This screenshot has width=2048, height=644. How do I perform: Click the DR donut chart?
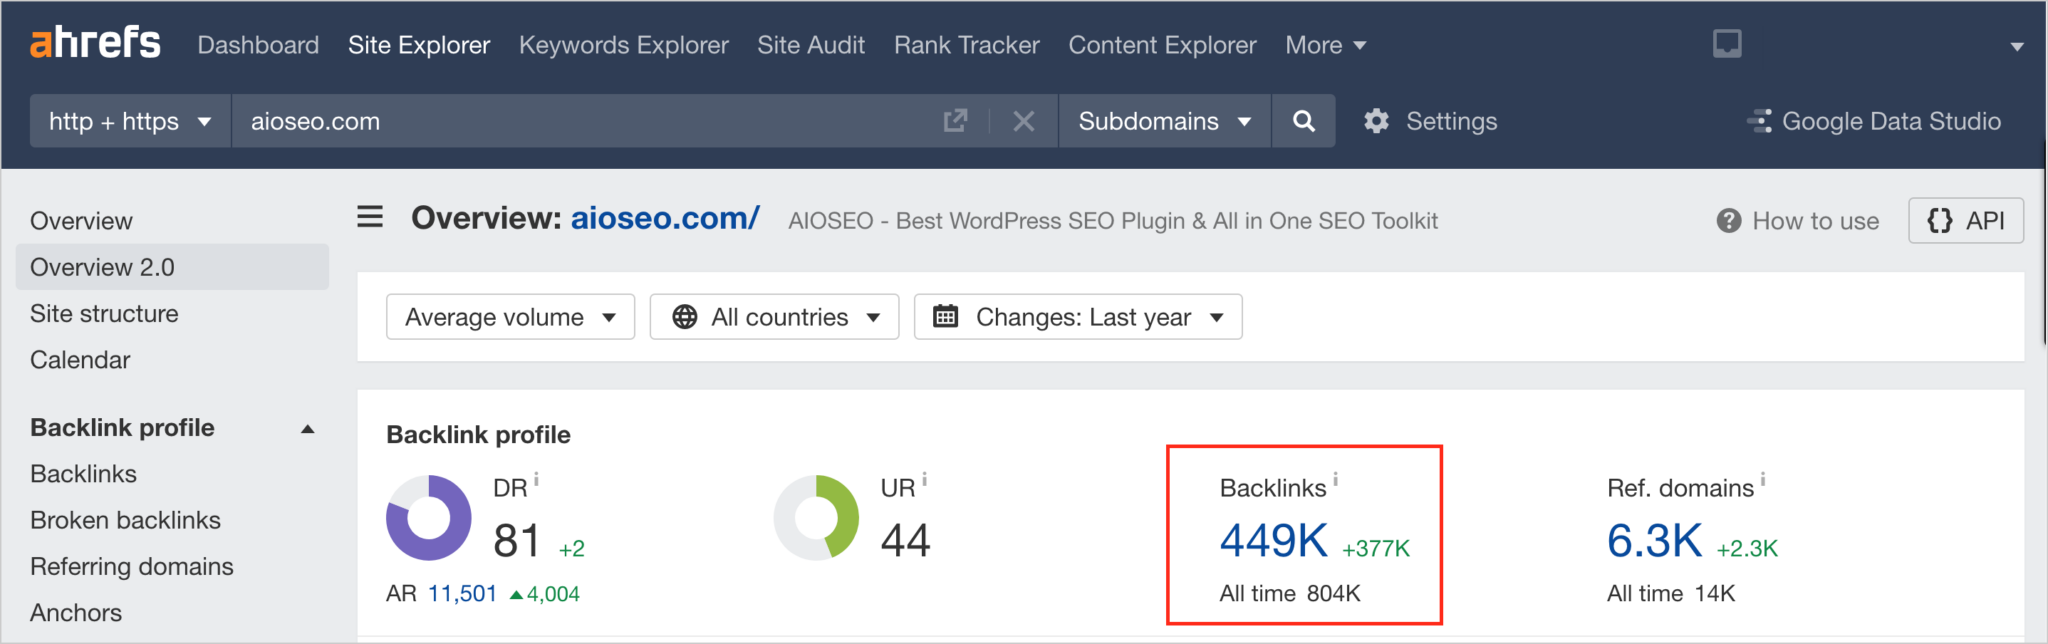[x=429, y=518]
